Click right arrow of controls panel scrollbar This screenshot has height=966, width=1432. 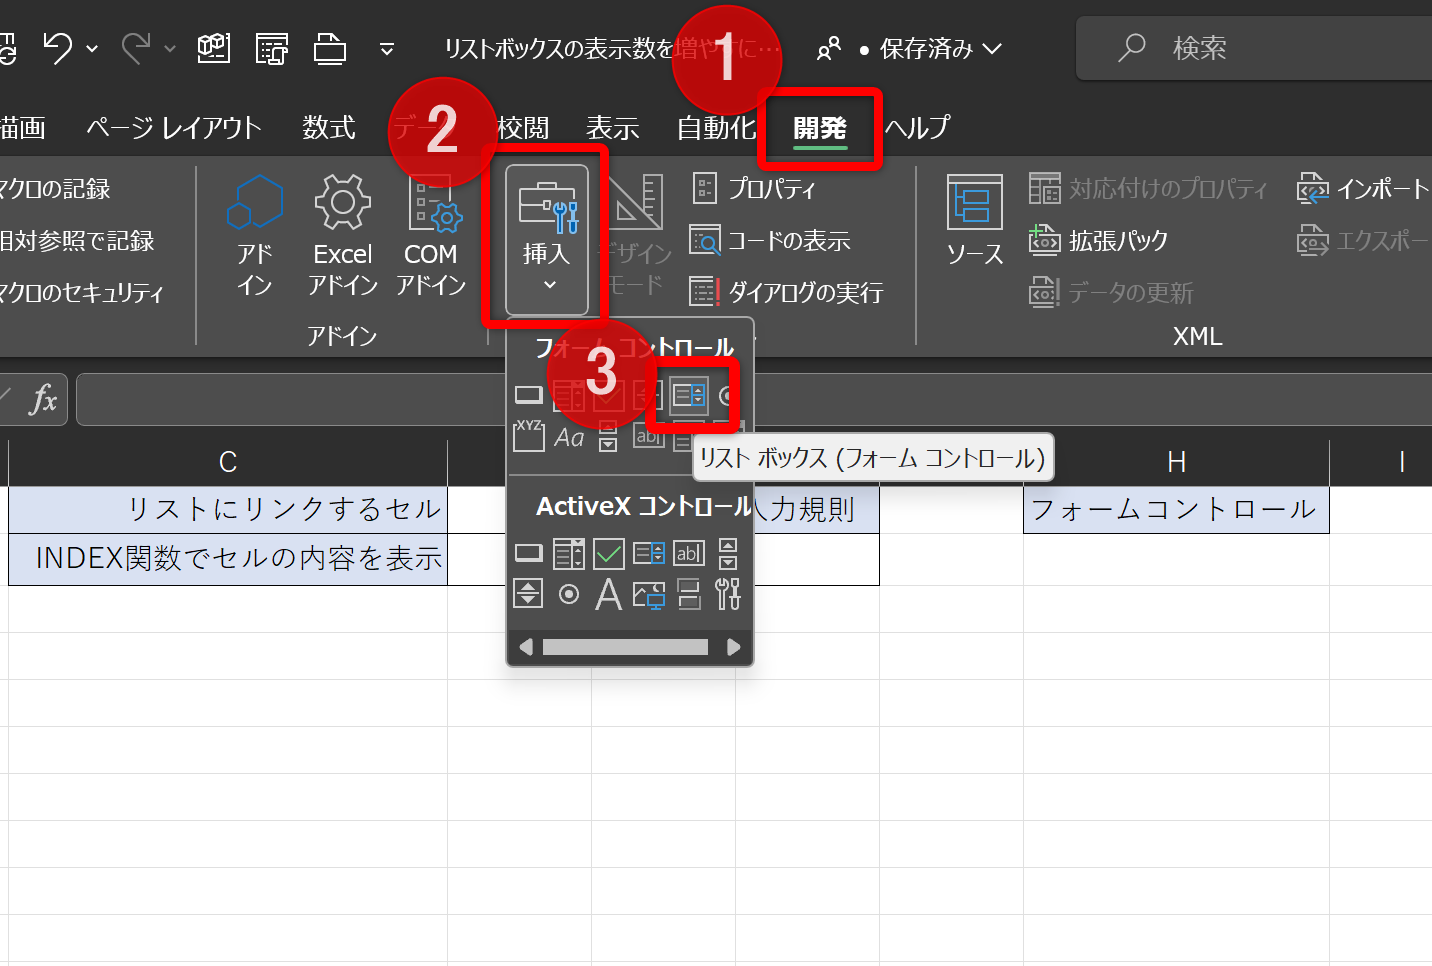coord(733,647)
